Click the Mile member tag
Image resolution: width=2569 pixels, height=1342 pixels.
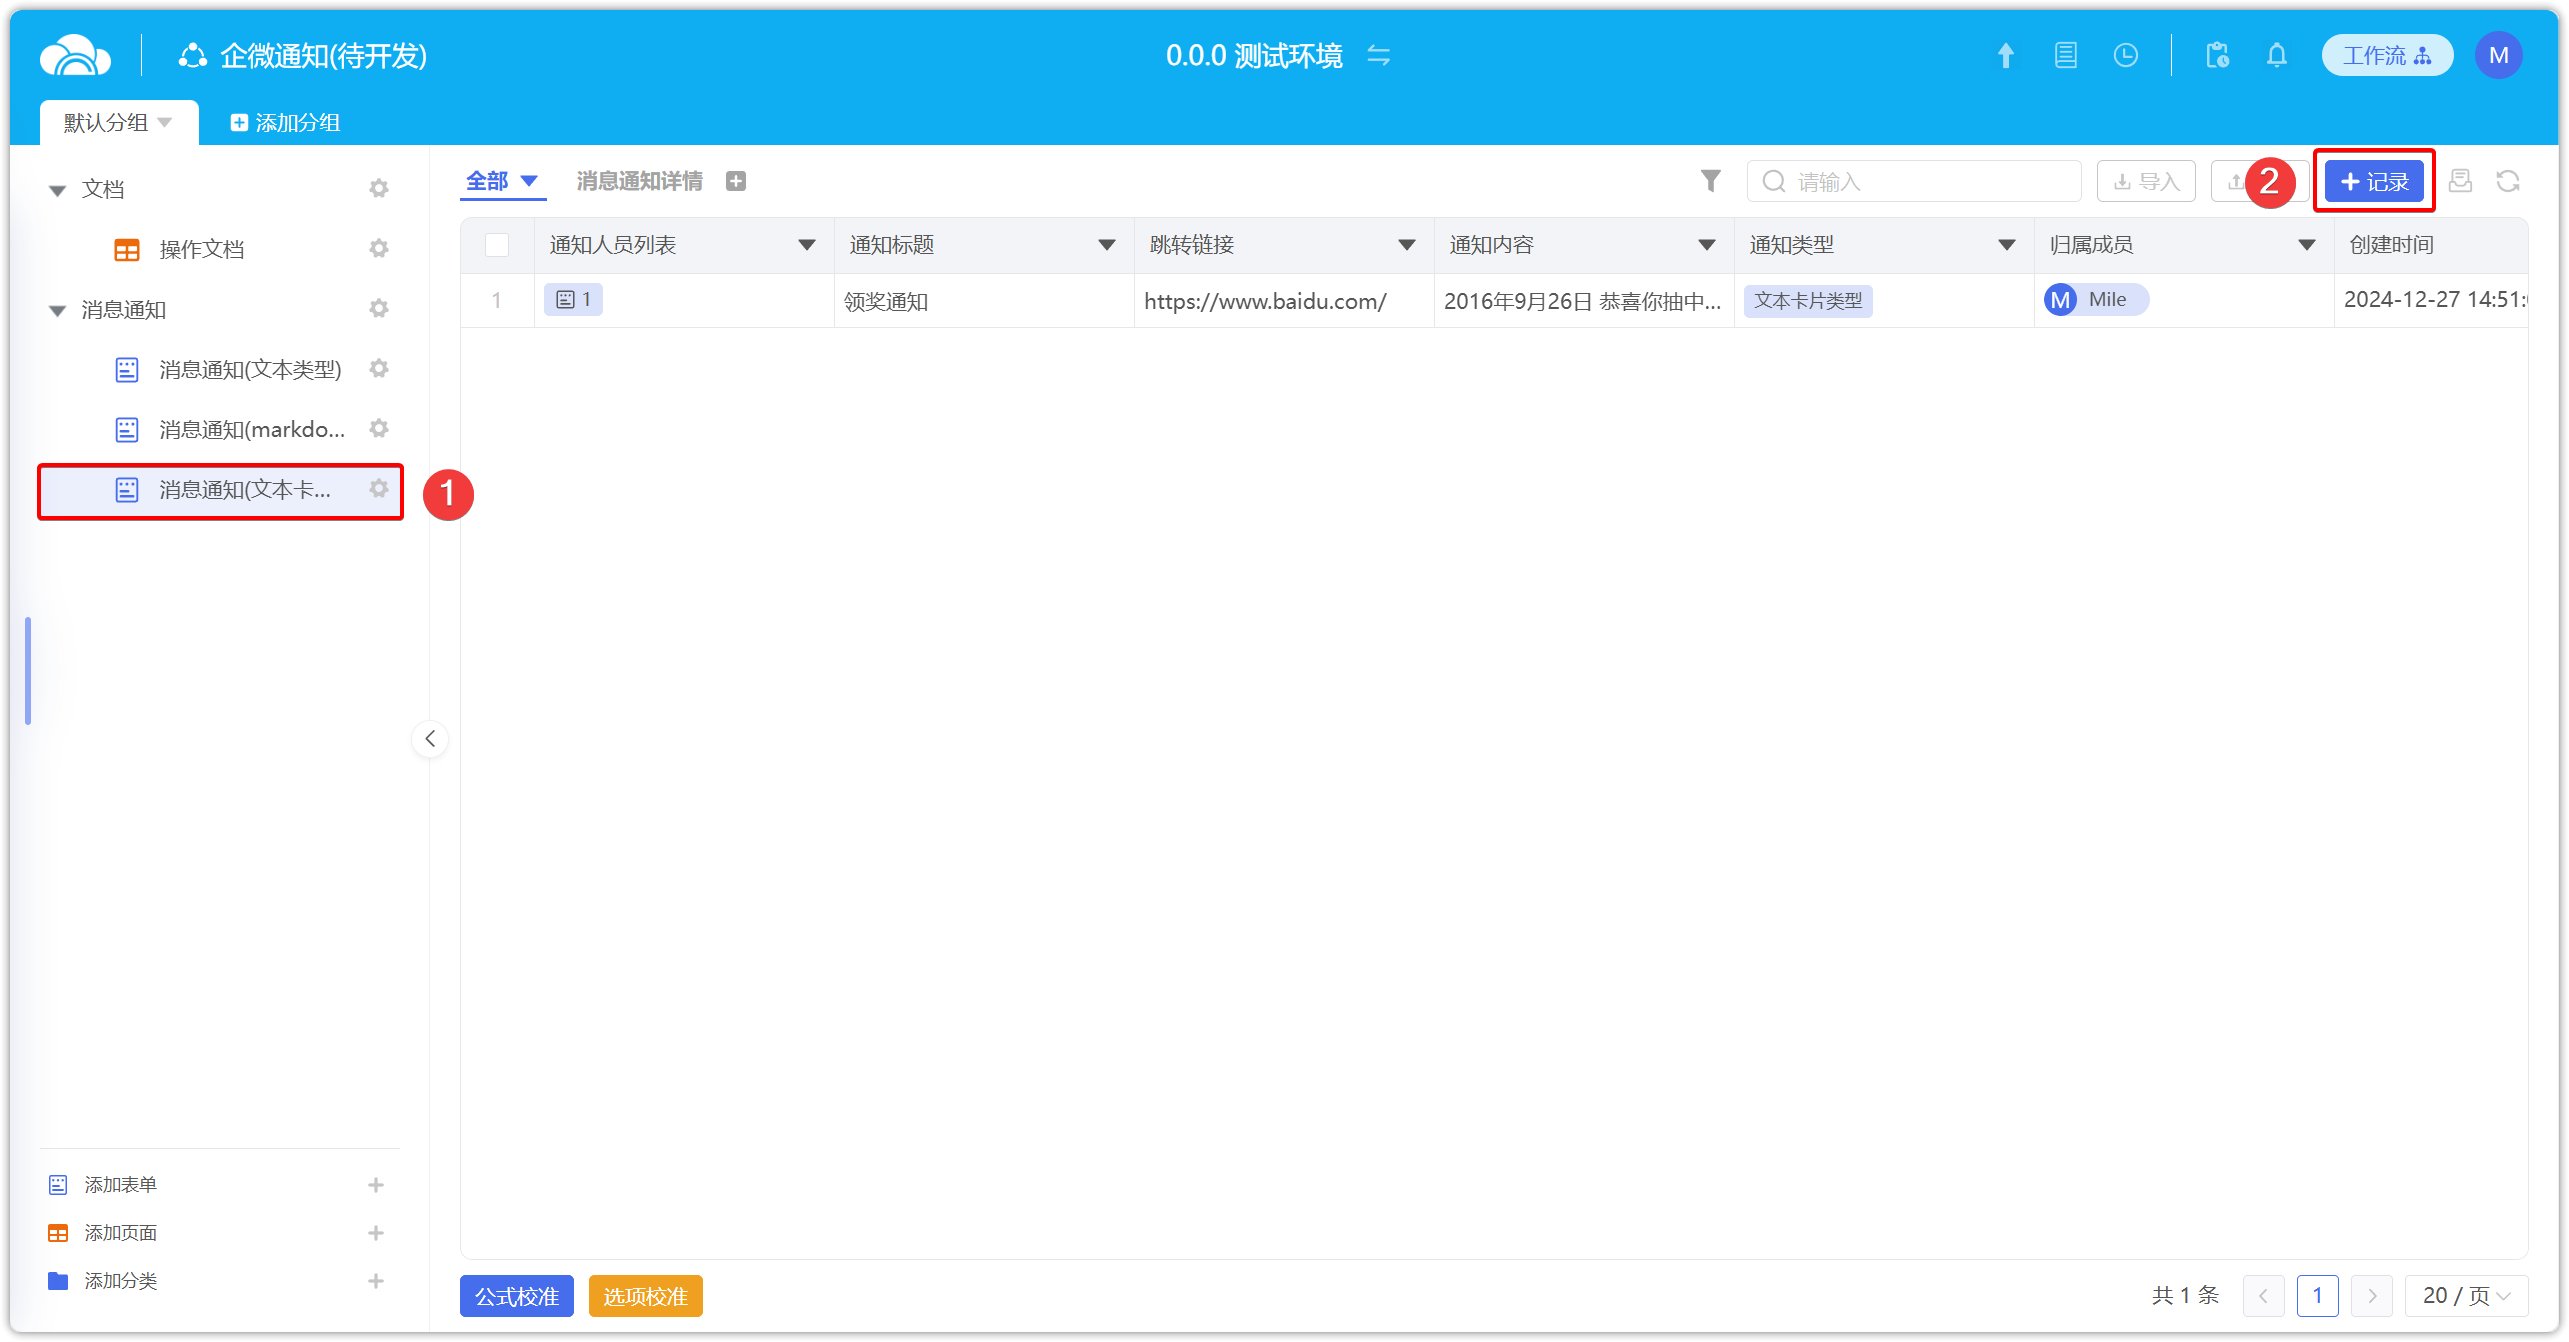(x=2096, y=299)
